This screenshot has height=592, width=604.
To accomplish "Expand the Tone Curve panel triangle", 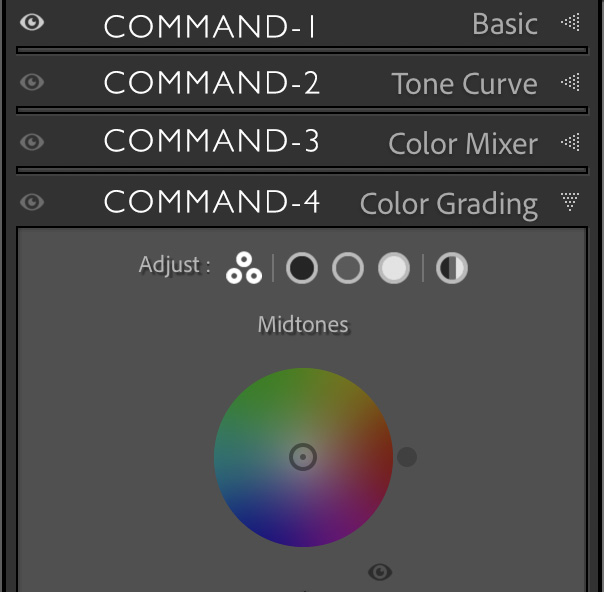I will 570,82.
